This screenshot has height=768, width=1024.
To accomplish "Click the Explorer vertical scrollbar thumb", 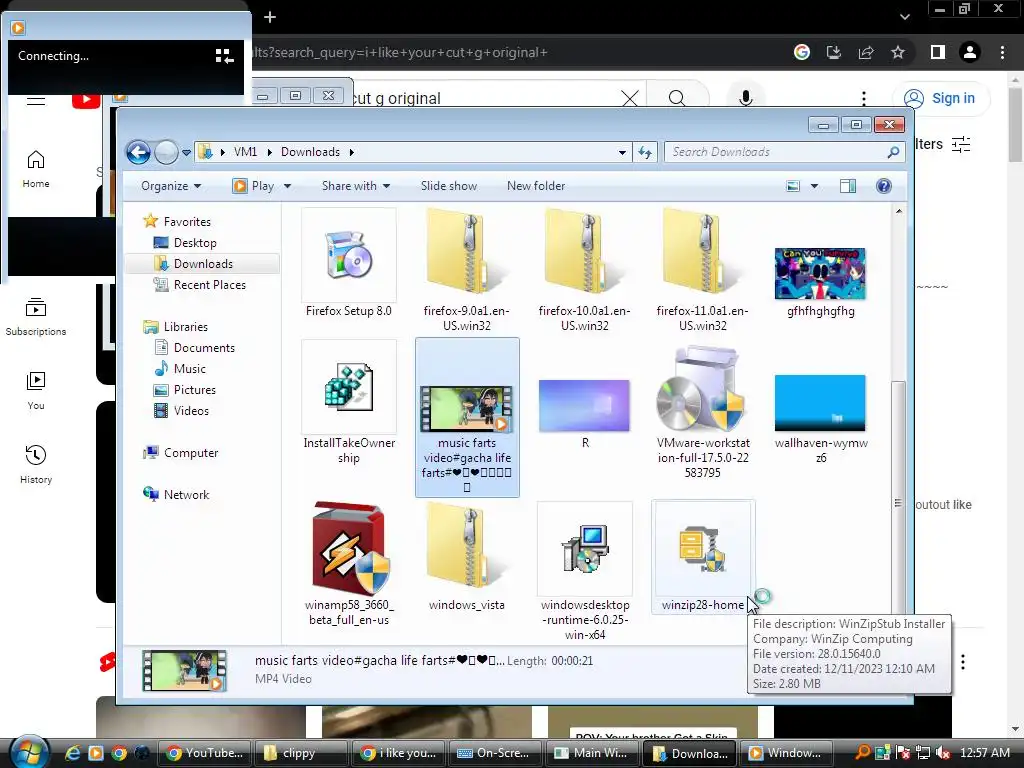I will [899, 503].
